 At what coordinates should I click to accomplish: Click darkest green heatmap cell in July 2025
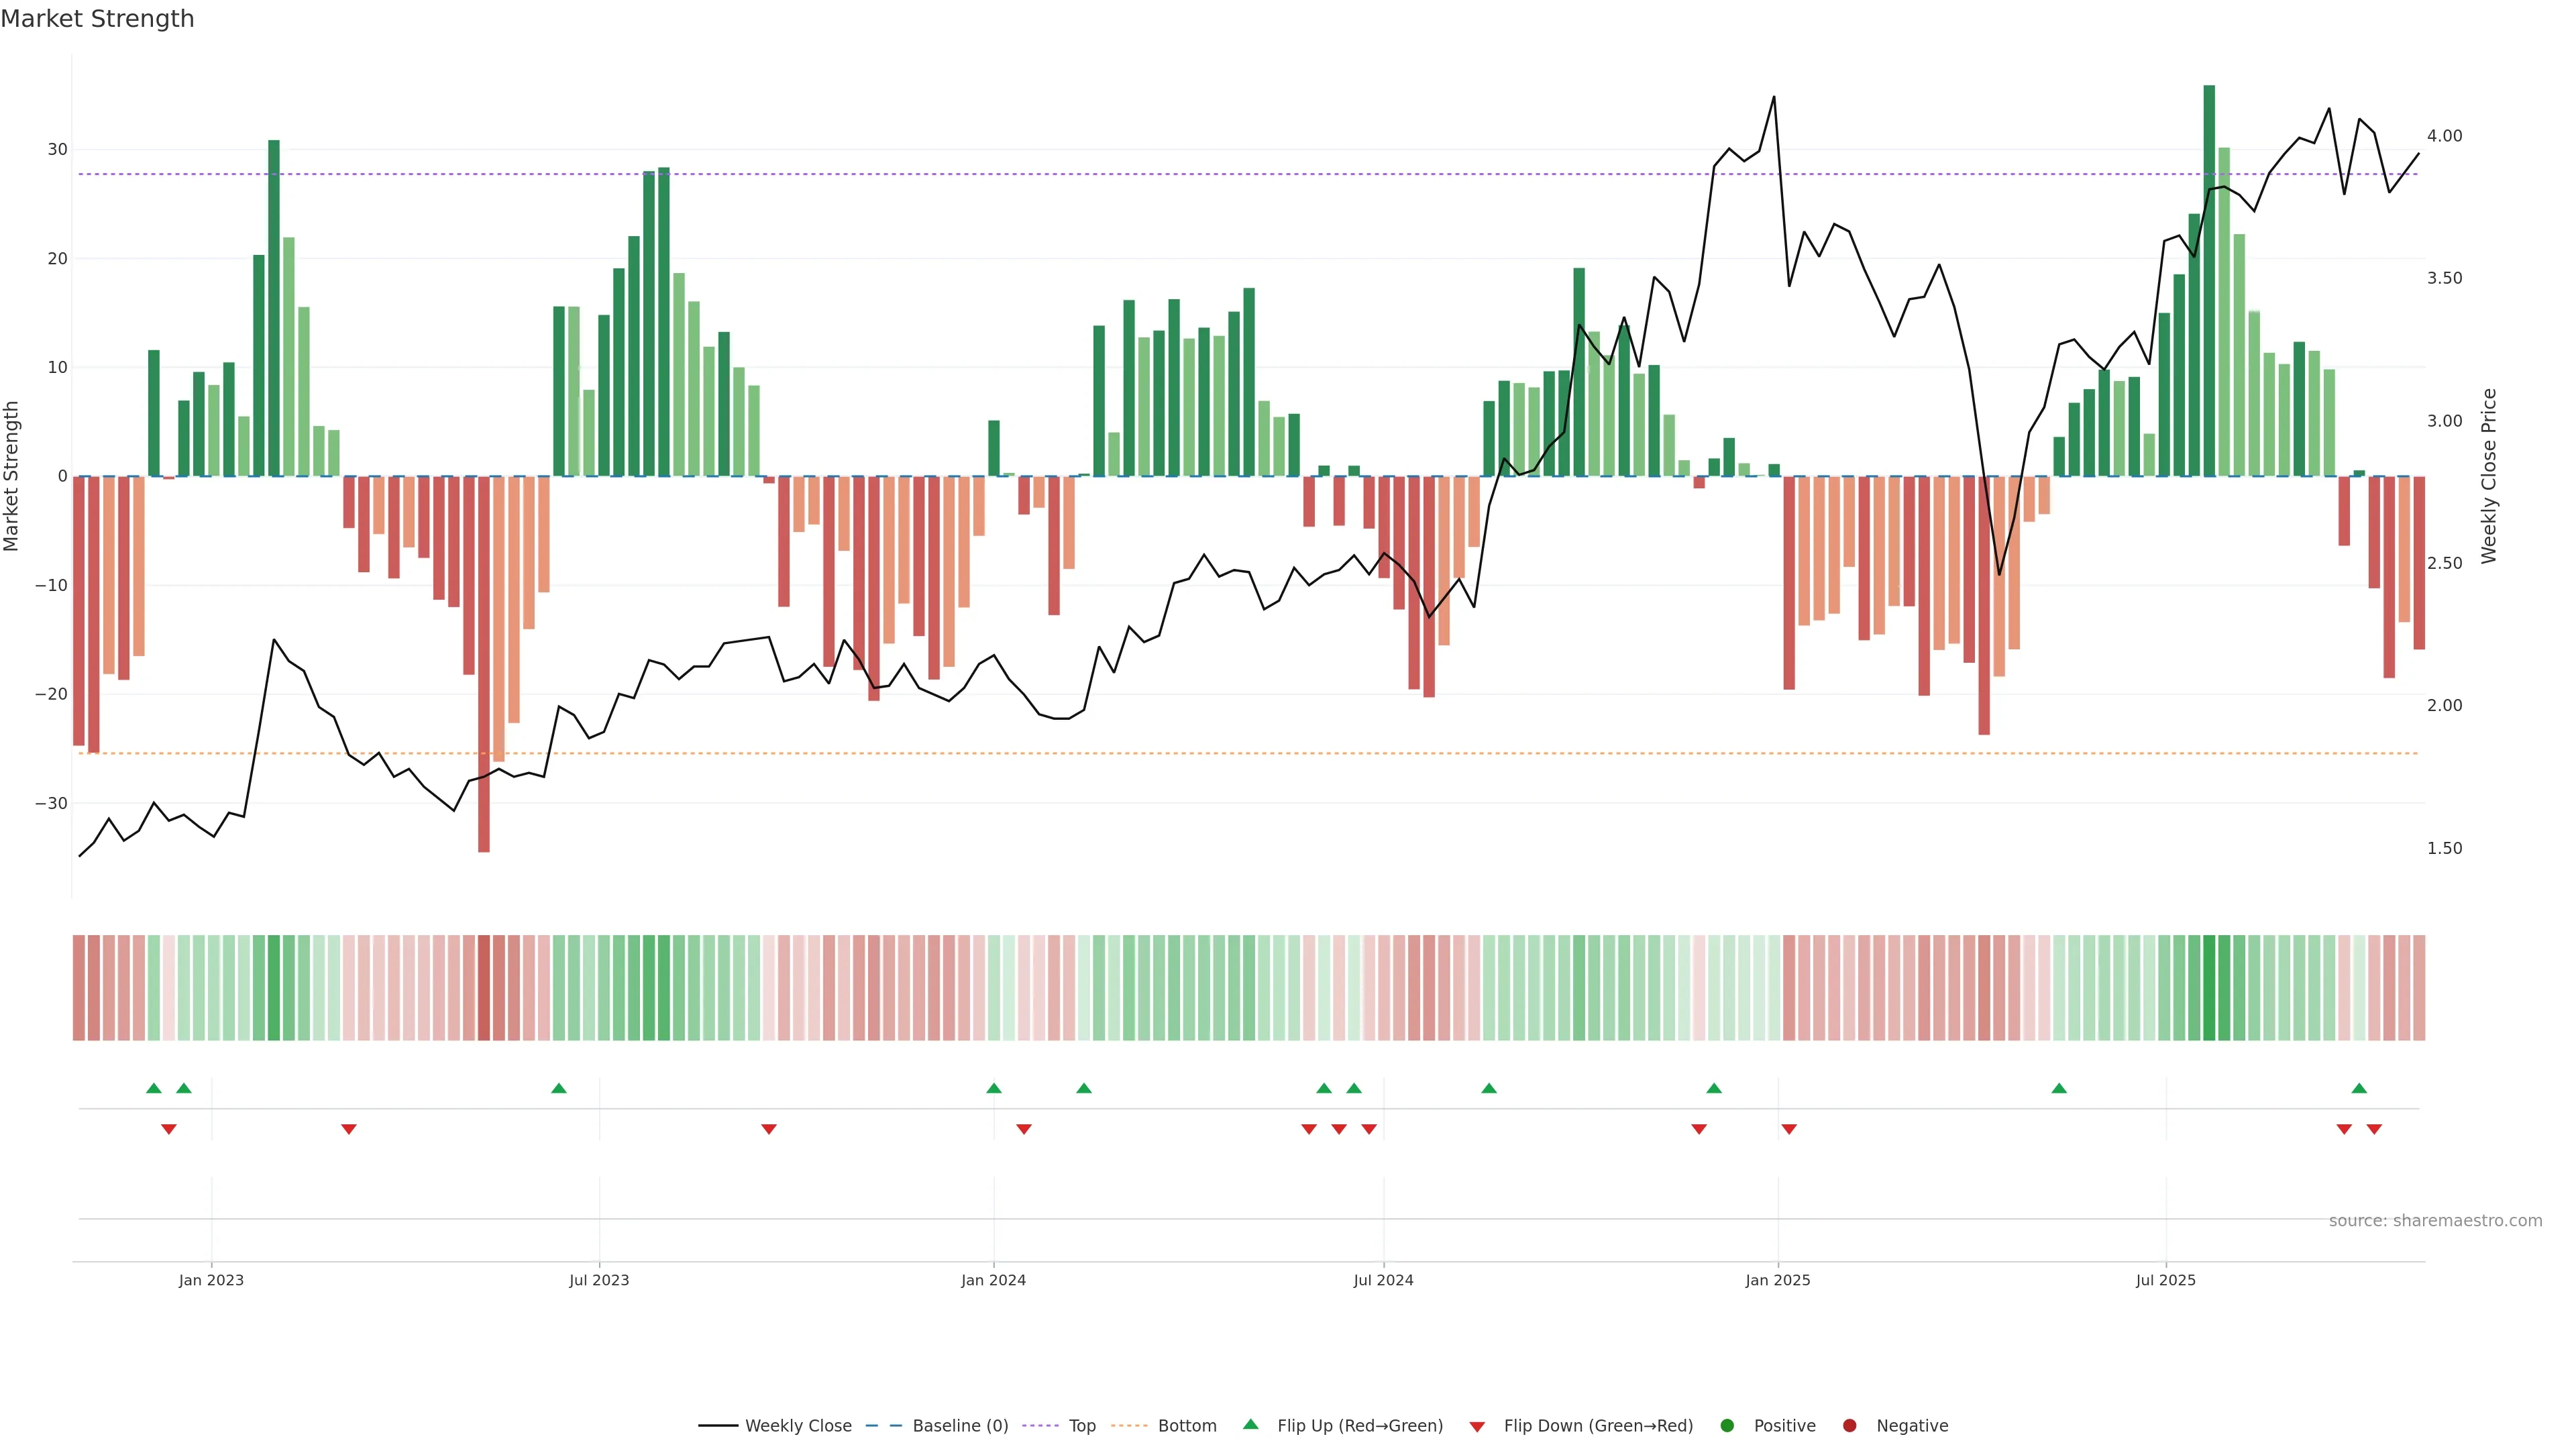2209,987
